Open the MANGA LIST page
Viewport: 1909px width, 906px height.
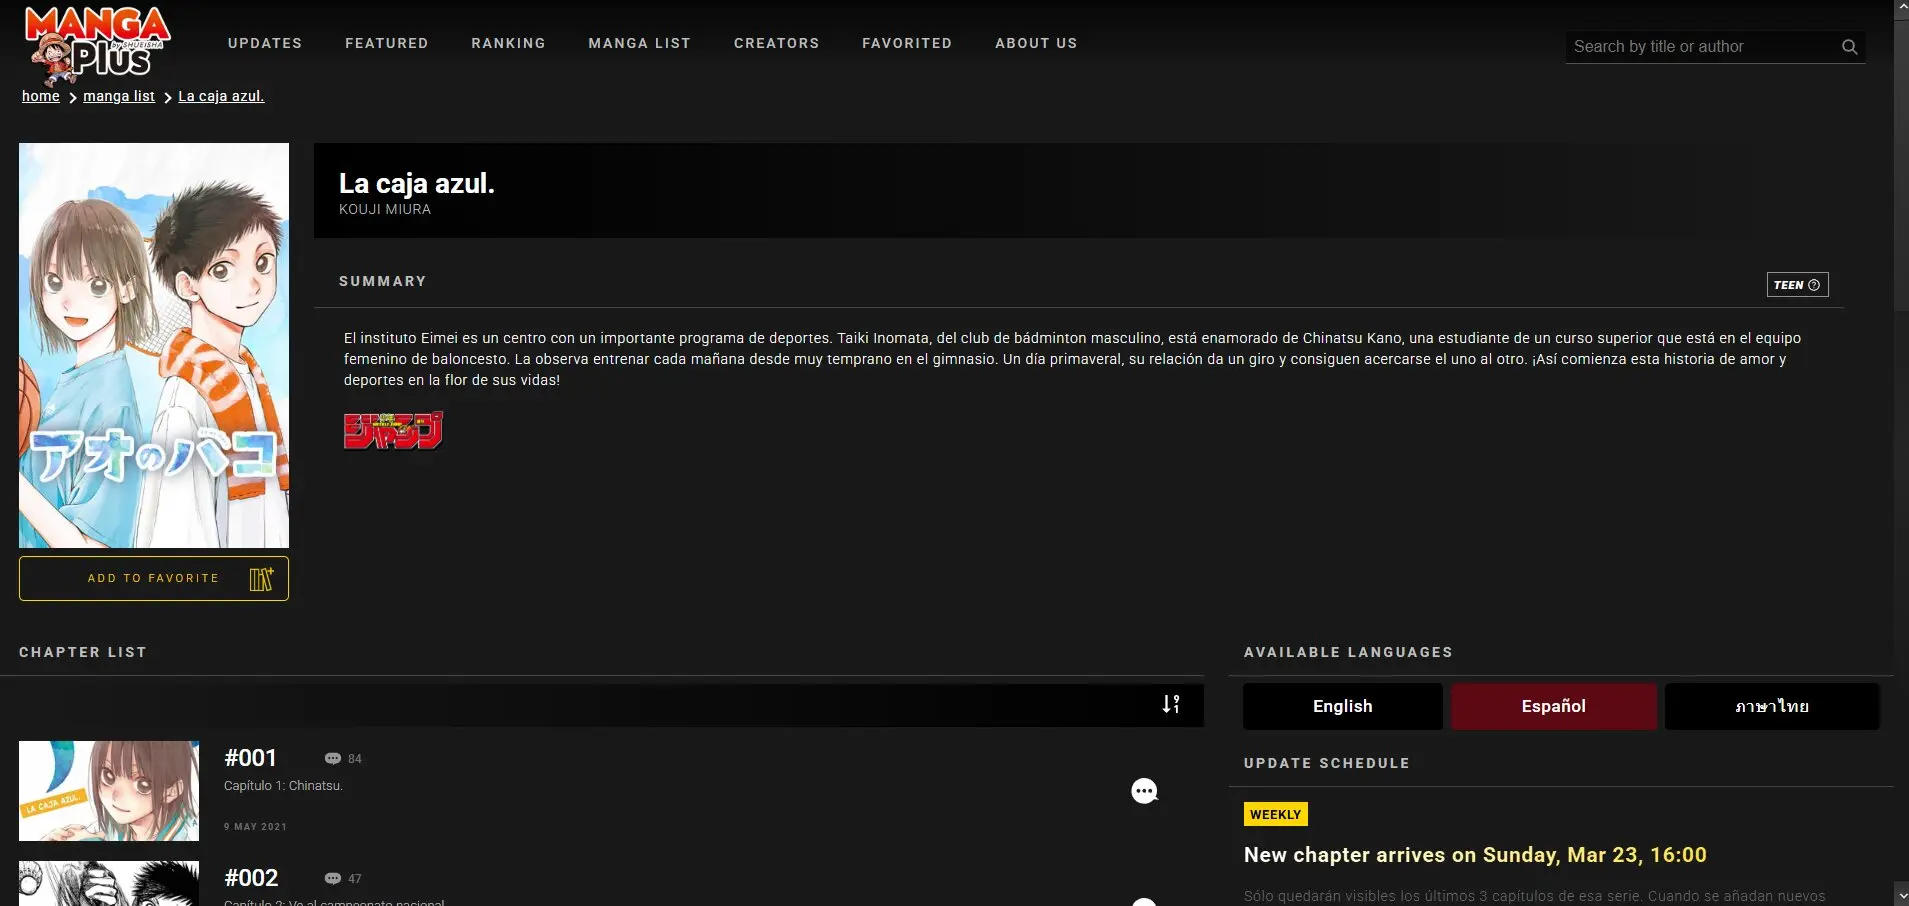click(x=639, y=43)
